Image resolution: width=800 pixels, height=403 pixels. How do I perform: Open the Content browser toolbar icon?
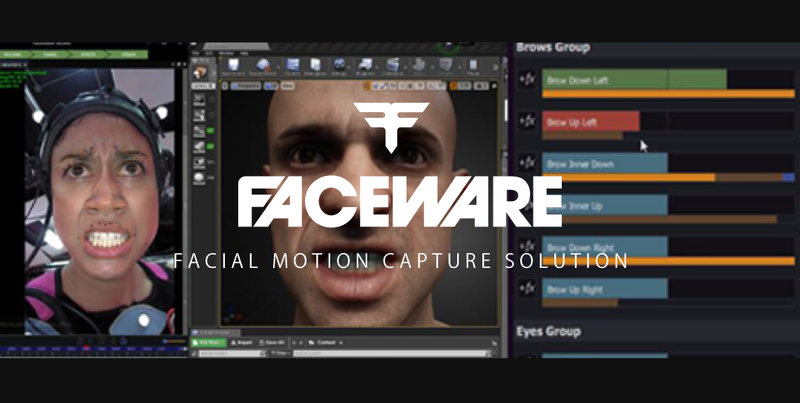292,67
